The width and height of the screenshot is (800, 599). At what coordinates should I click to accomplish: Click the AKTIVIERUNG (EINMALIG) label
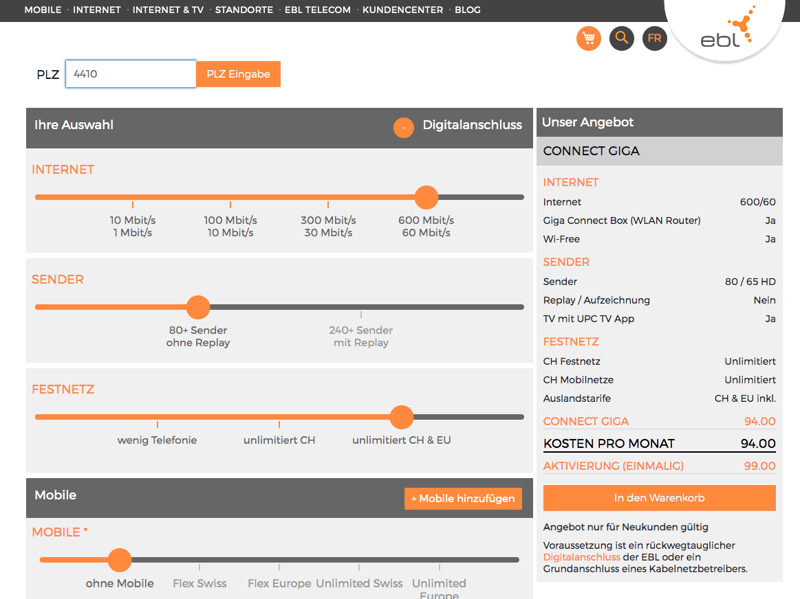click(613, 466)
